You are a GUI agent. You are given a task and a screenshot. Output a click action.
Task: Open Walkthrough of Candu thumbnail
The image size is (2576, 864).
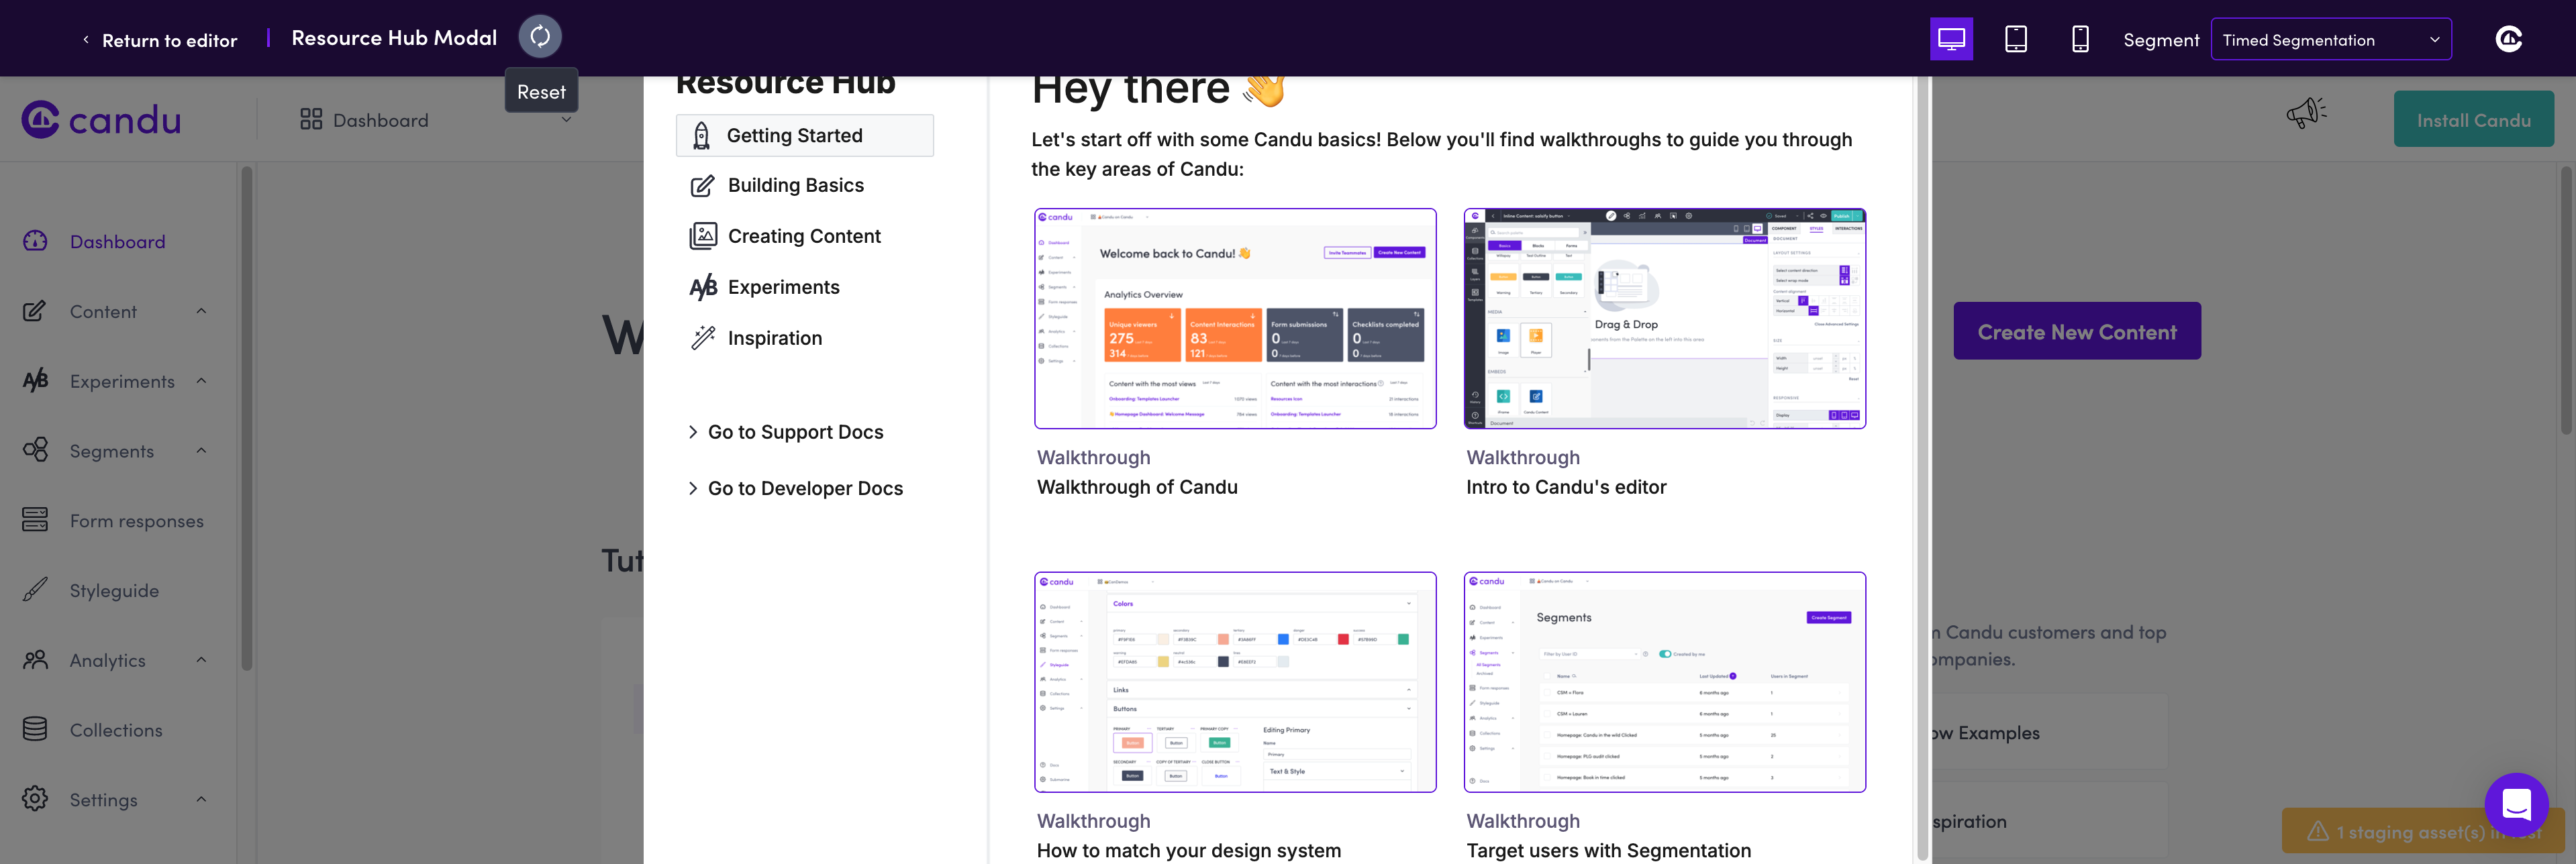click(x=1235, y=319)
